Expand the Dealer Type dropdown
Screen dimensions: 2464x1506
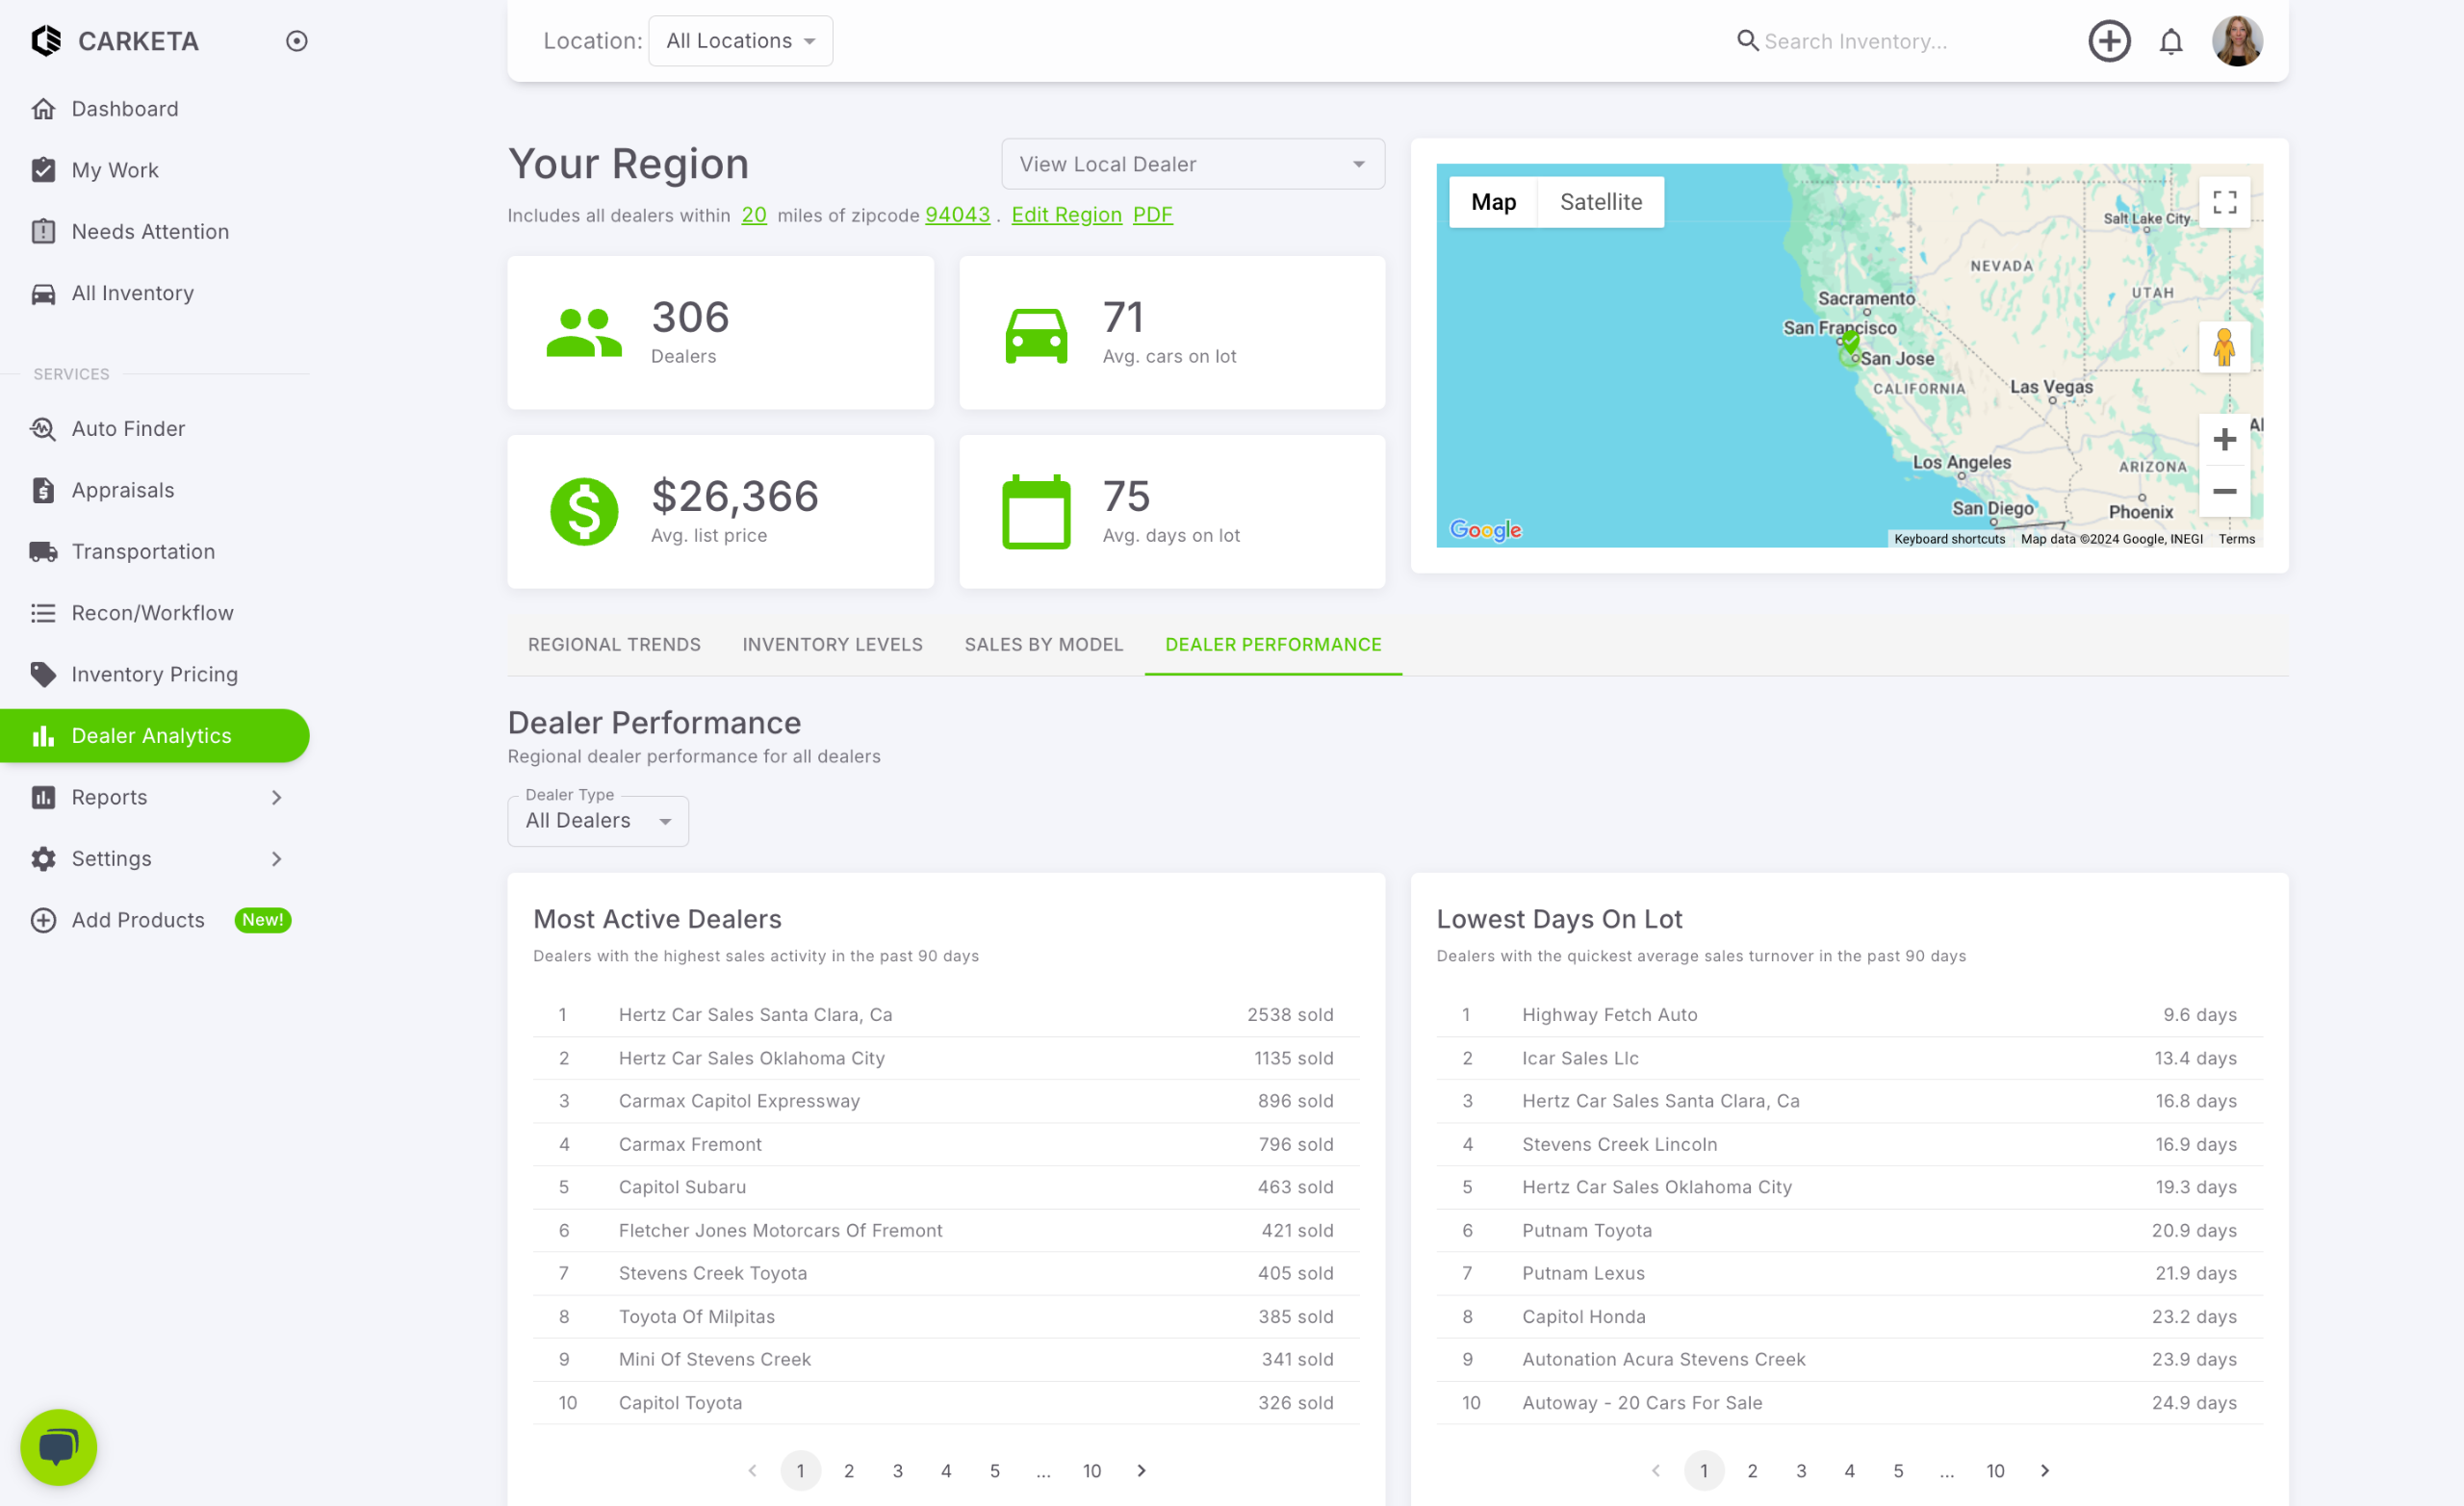click(x=597, y=821)
